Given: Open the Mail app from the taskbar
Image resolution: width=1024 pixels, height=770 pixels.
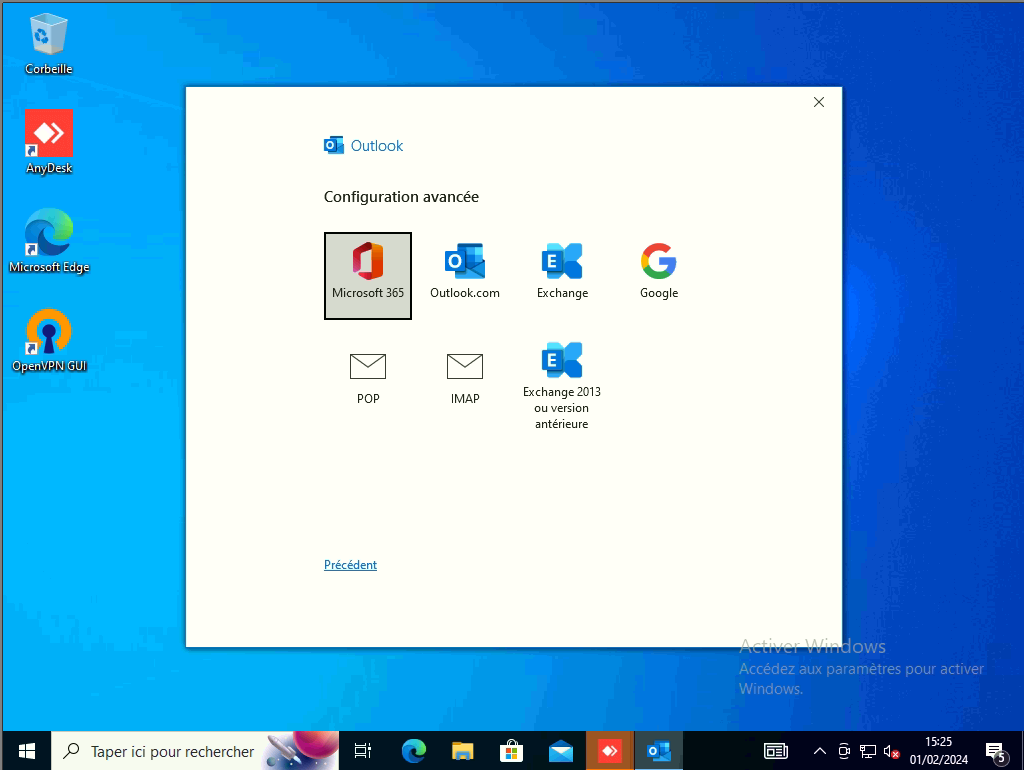Looking at the screenshot, I should [x=560, y=751].
